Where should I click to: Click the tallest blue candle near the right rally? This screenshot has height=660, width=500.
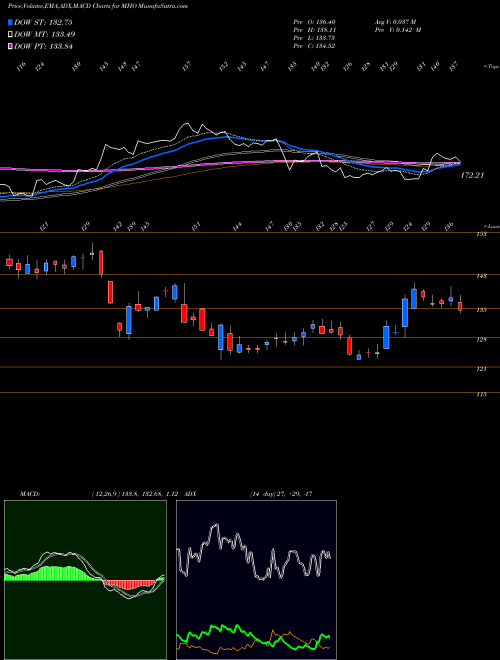pyautogui.click(x=405, y=313)
